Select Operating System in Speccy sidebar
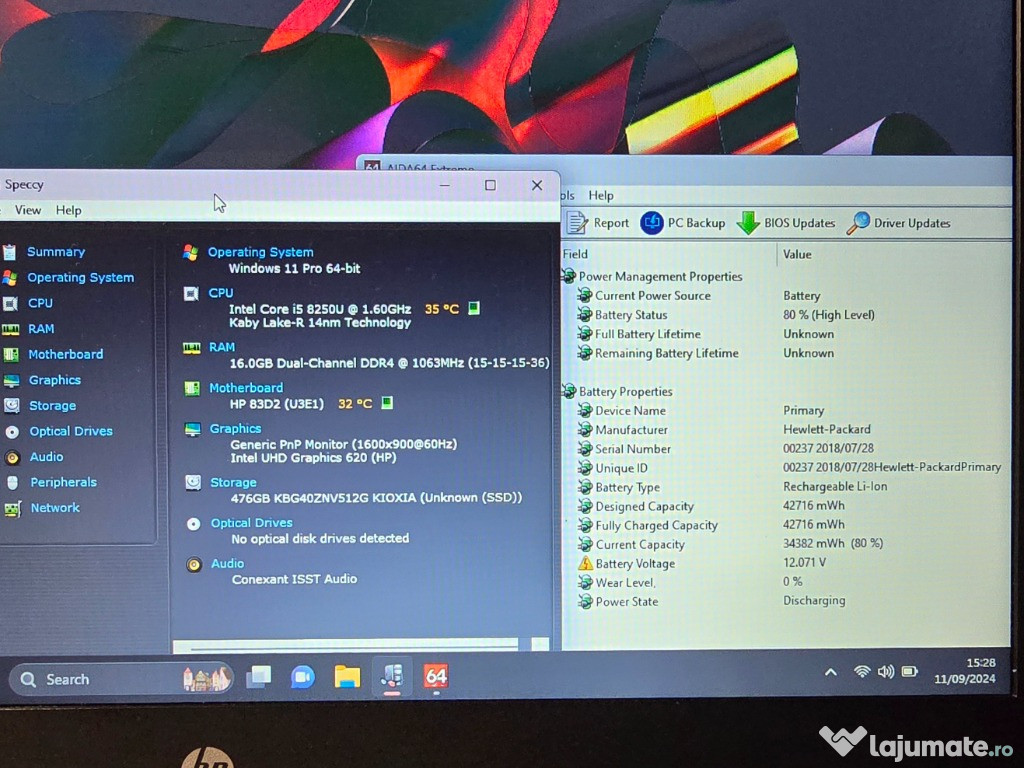Viewport: 1024px width, 768px height. [80, 278]
